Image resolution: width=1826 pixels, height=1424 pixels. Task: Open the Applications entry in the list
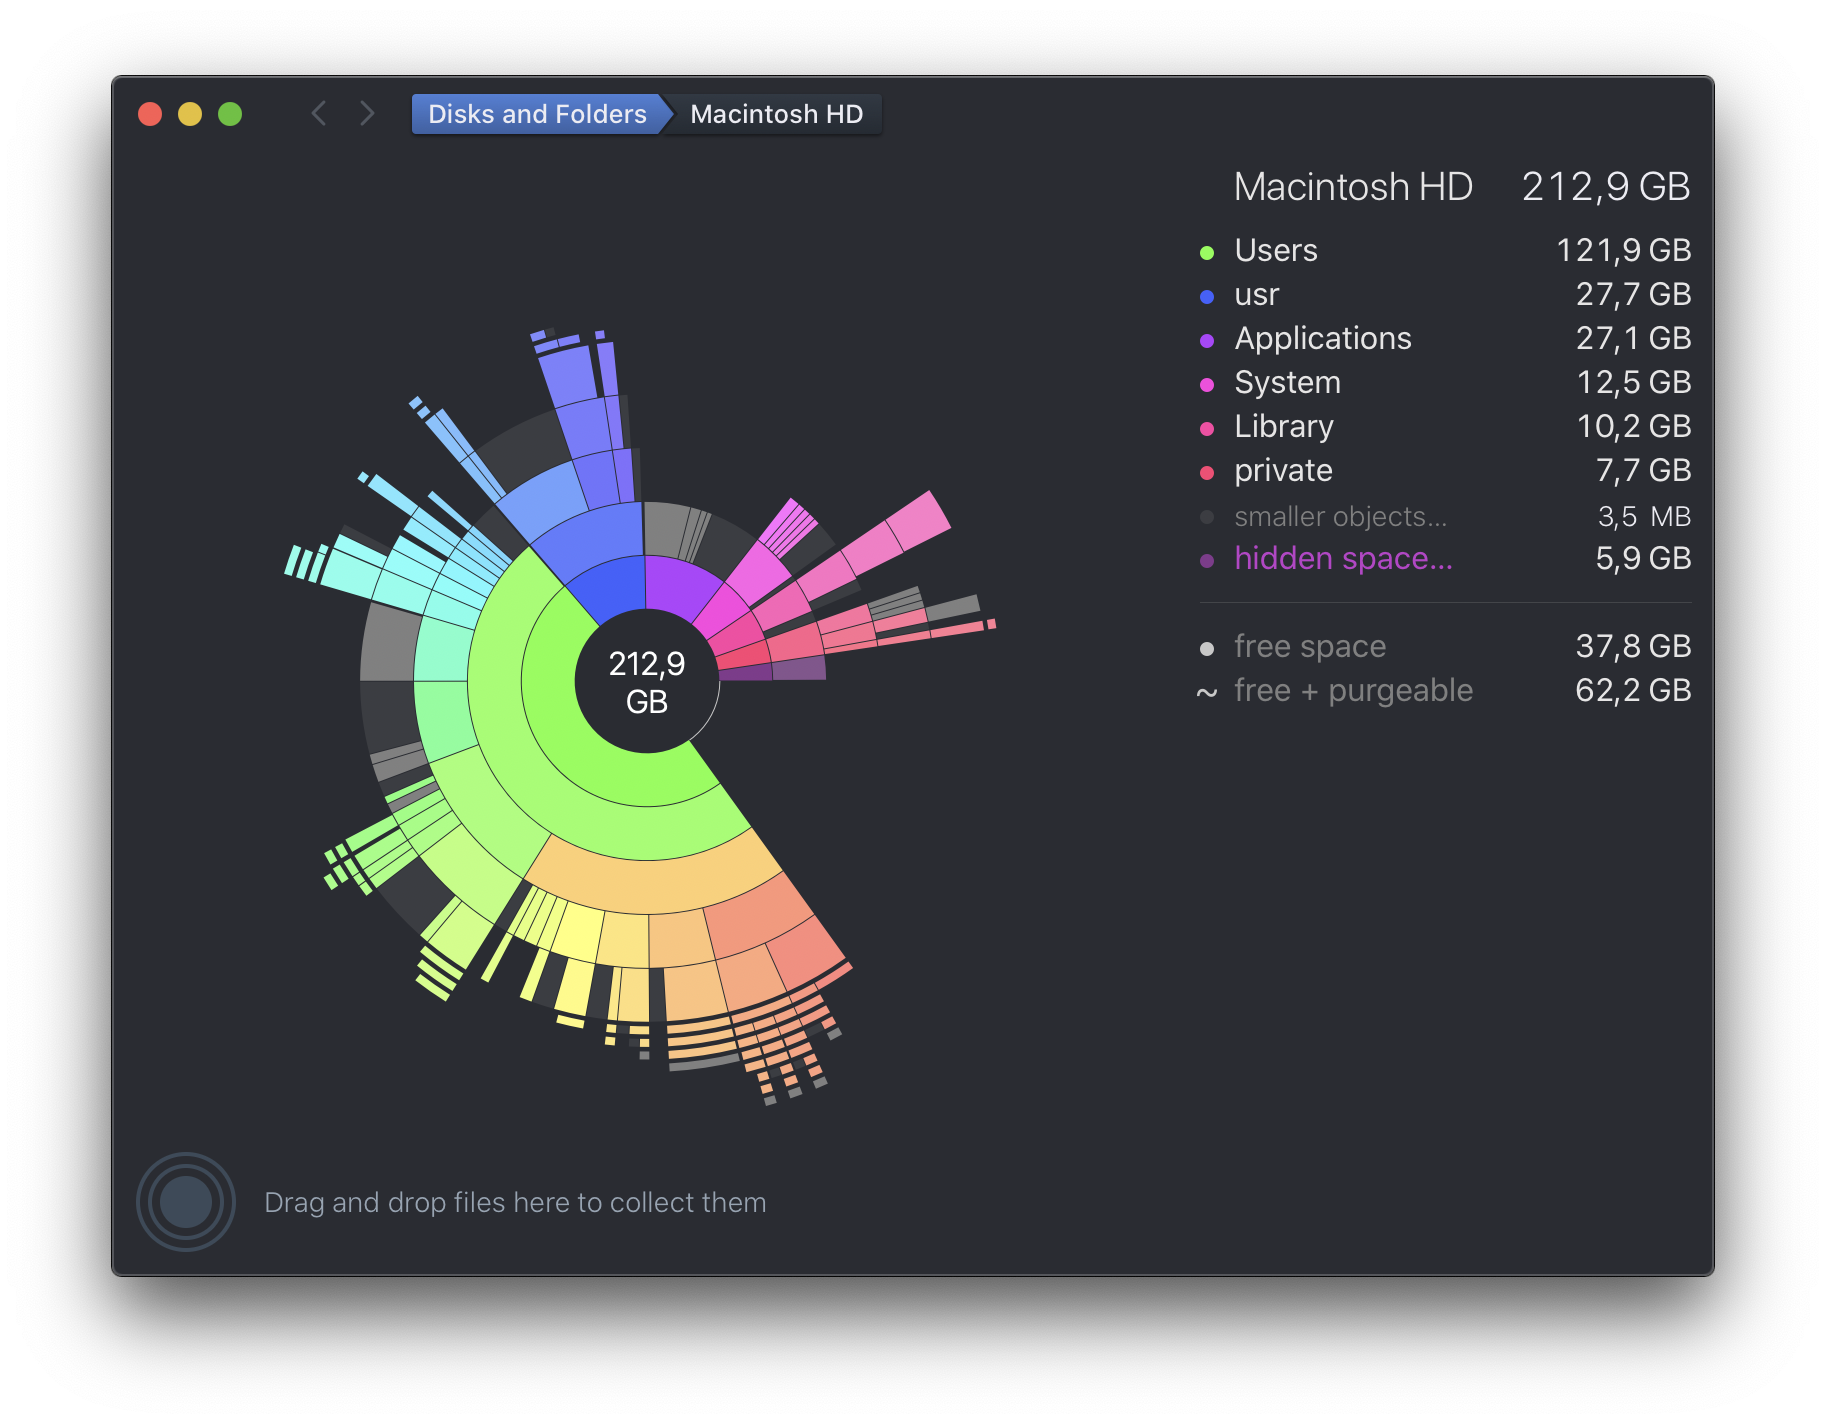[x=1445, y=338]
